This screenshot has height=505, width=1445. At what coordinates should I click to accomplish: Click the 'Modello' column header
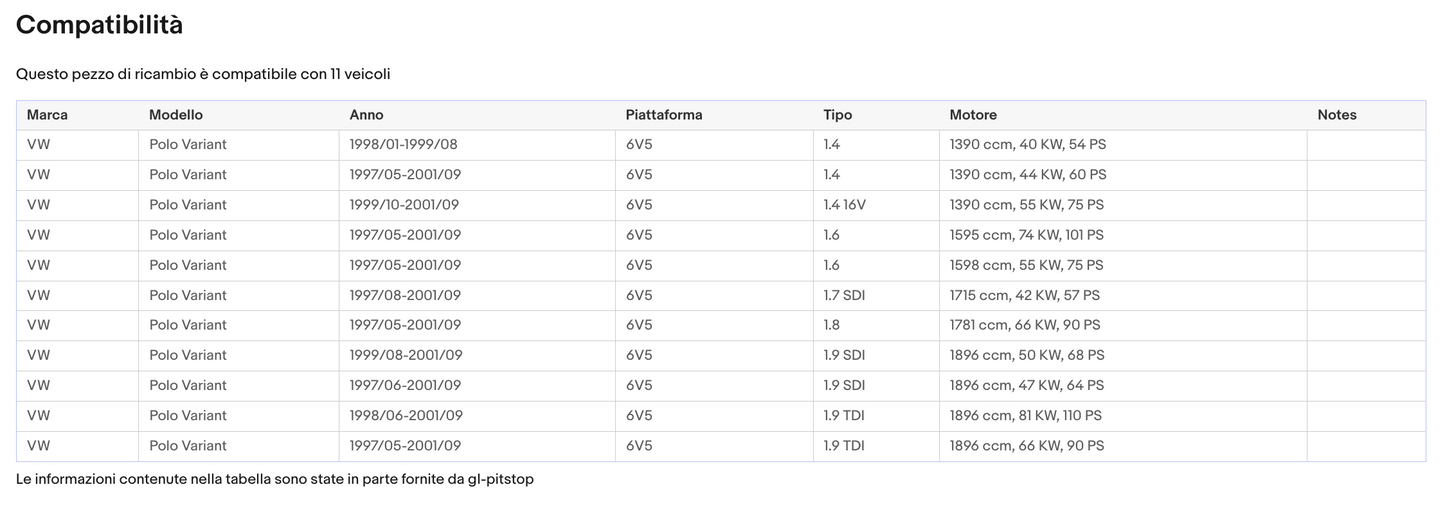click(x=176, y=115)
